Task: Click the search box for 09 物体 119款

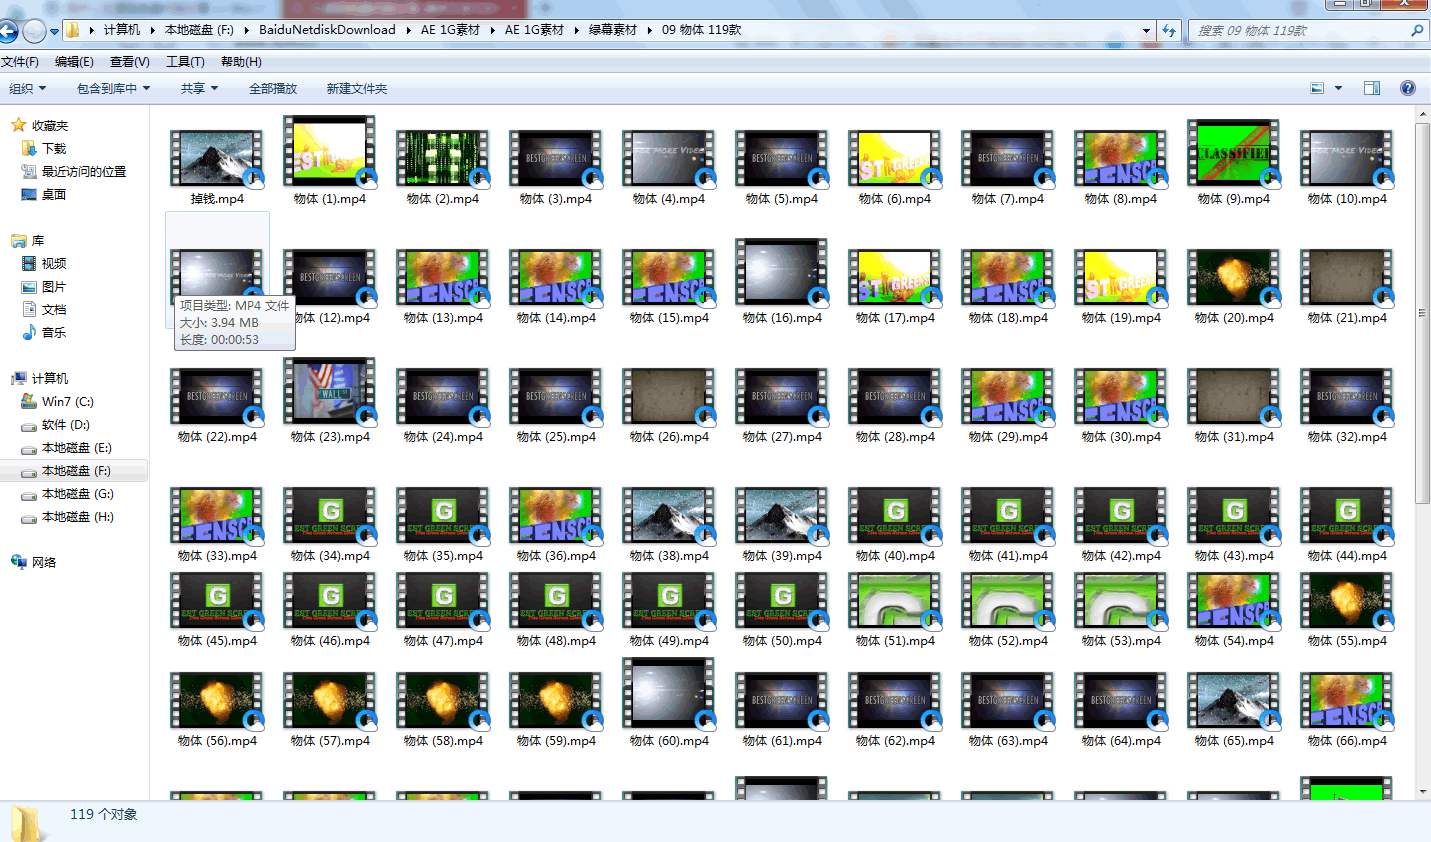Action: [1300, 30]
